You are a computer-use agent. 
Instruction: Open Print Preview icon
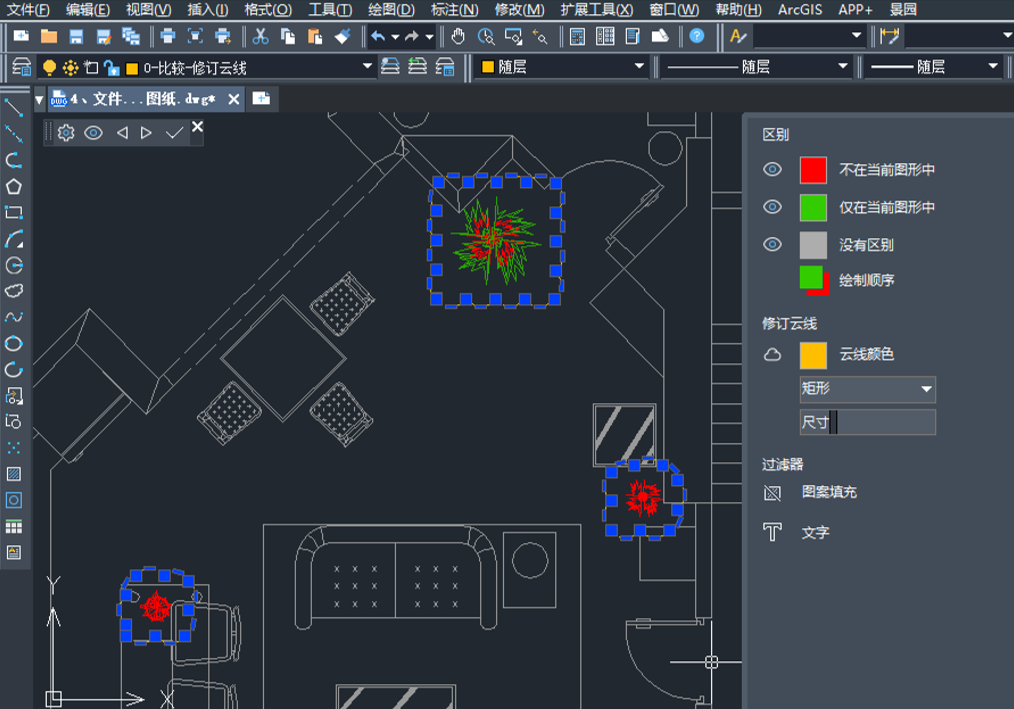(x=195, y=36)
